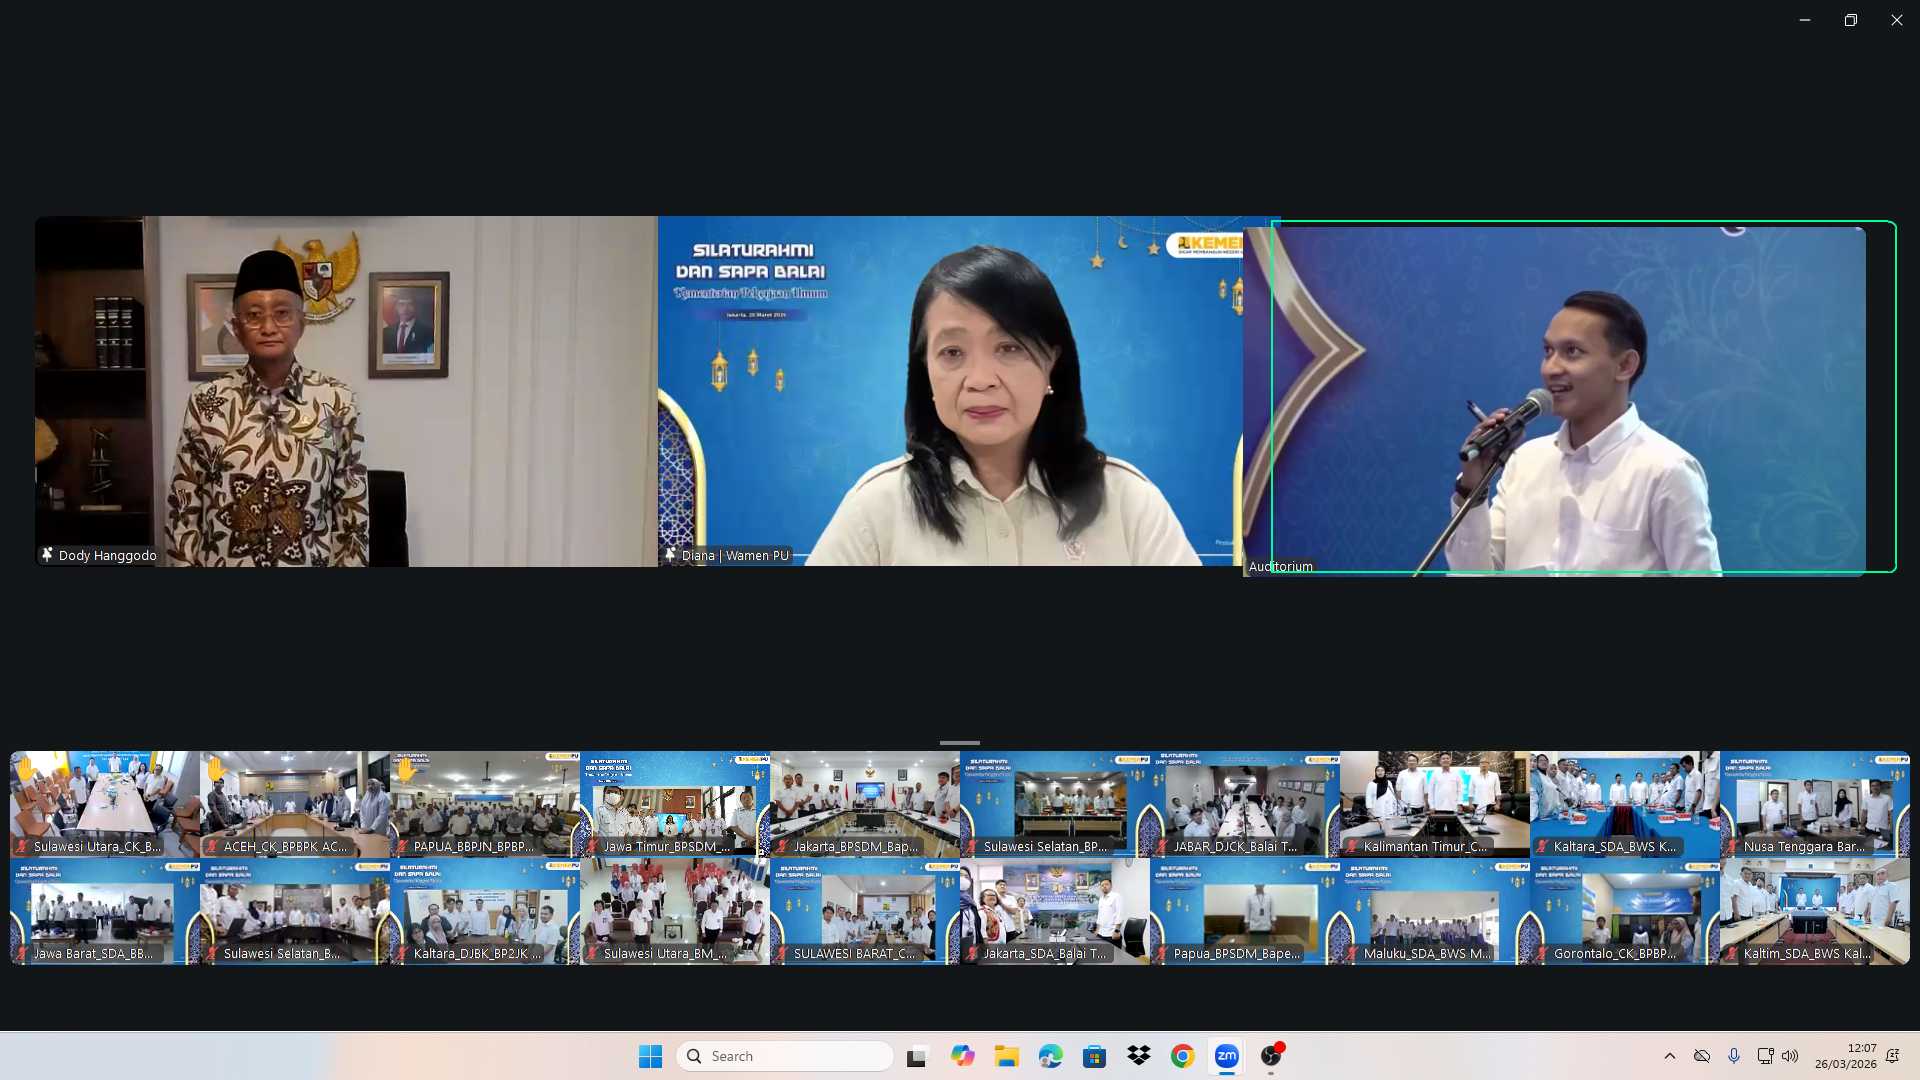Toggle do-not-disturb bell in the system tray
This screenshot has height=1080, width=1920.
[1893, 1056]
